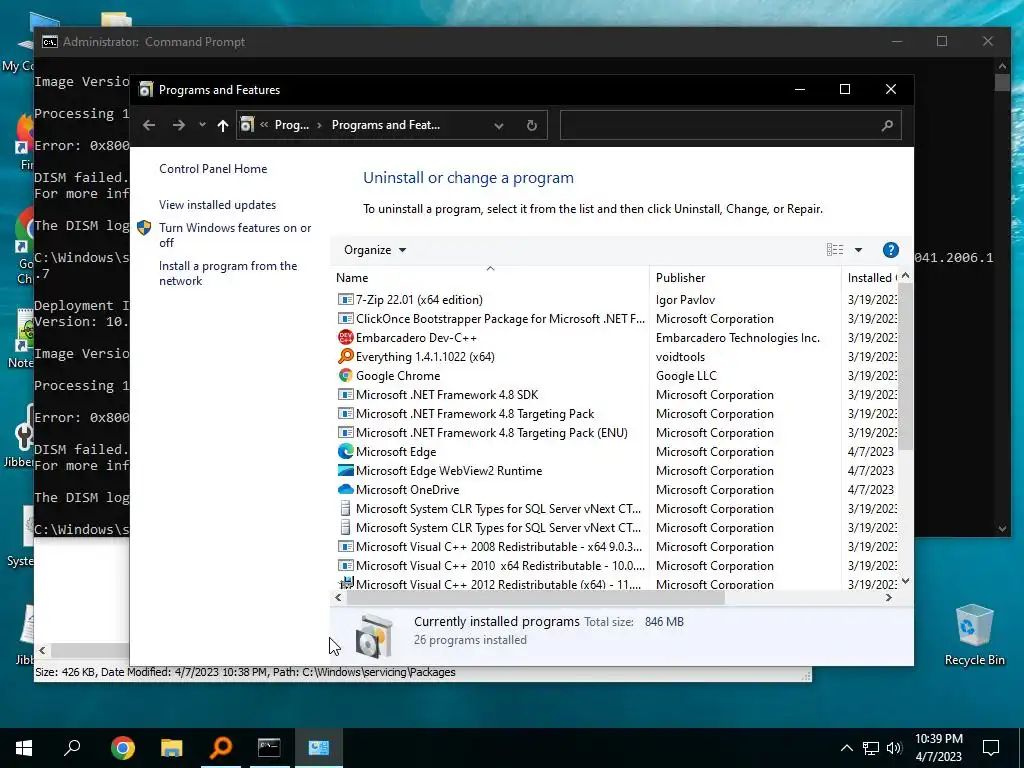Expand the address bar history dropdown
The height and width of the screenshot is (768, 1024).
[498, 125]
